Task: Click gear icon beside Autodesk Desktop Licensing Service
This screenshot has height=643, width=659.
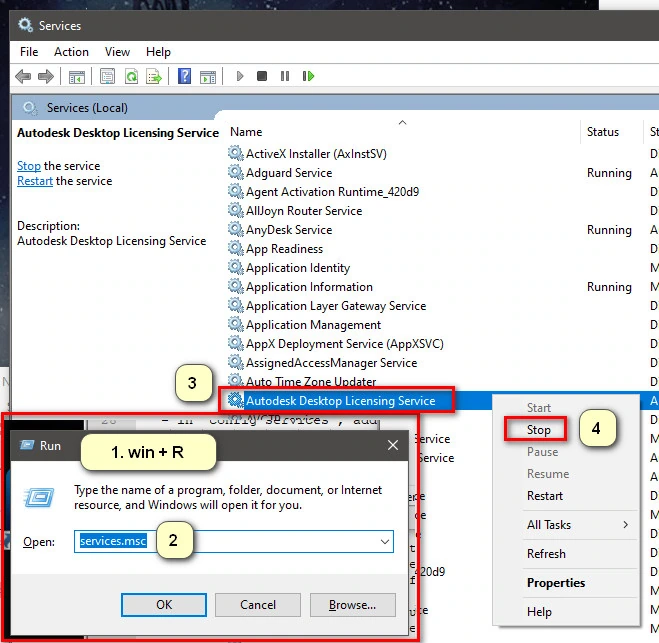Action: click(236, 400)
